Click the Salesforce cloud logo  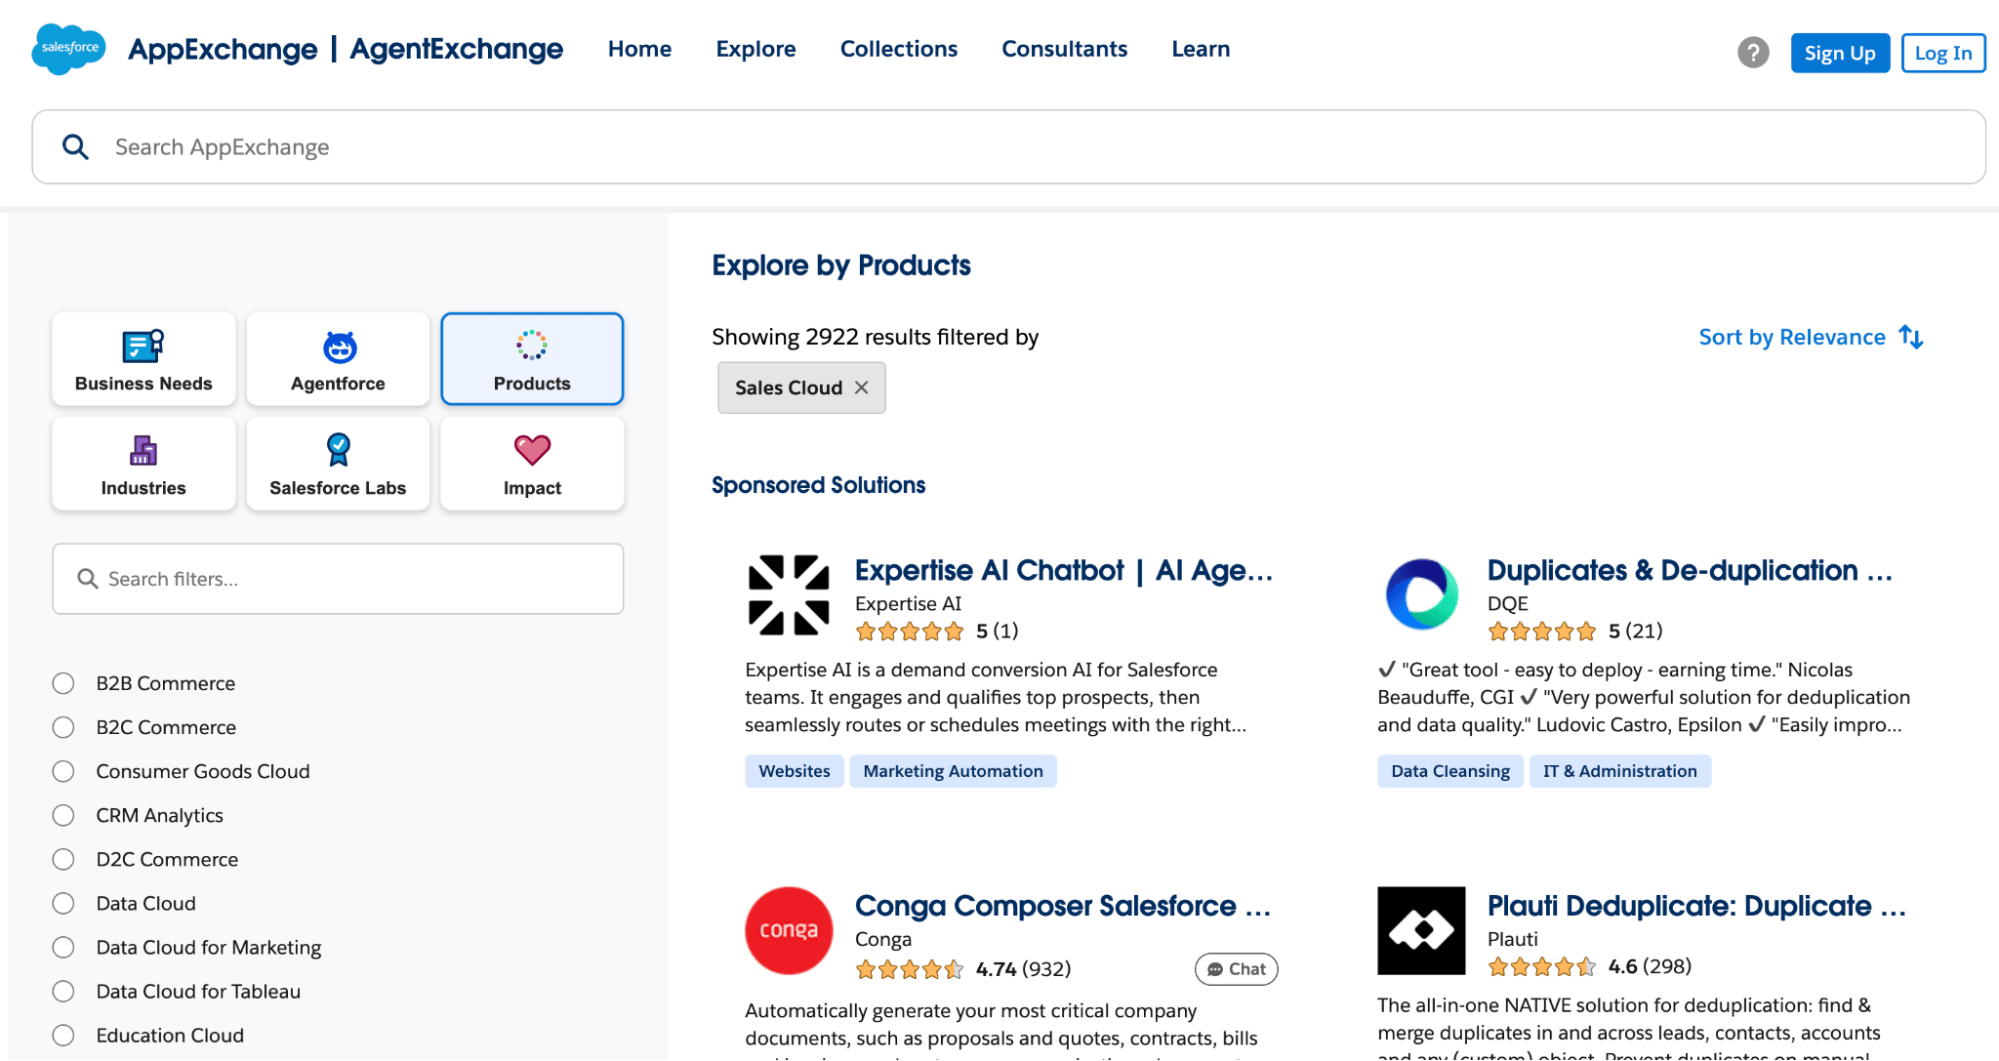(x=66, y=49)
